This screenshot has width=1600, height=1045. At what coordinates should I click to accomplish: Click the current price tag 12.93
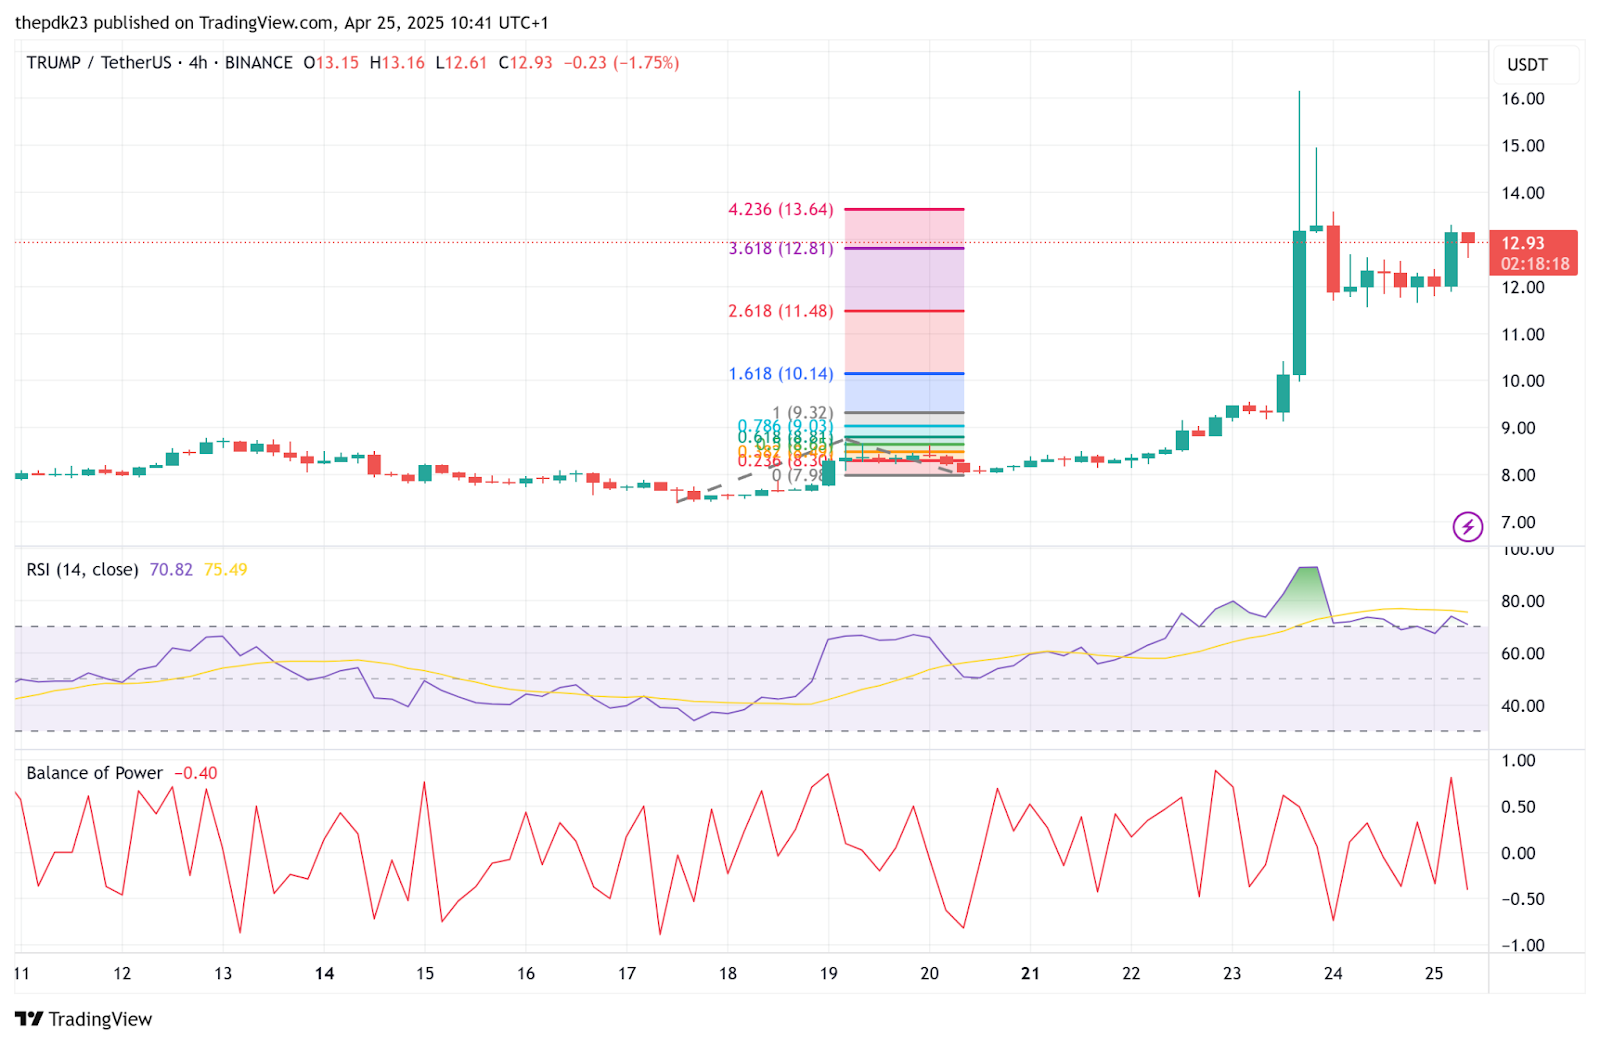click(x=1534, y=253)
